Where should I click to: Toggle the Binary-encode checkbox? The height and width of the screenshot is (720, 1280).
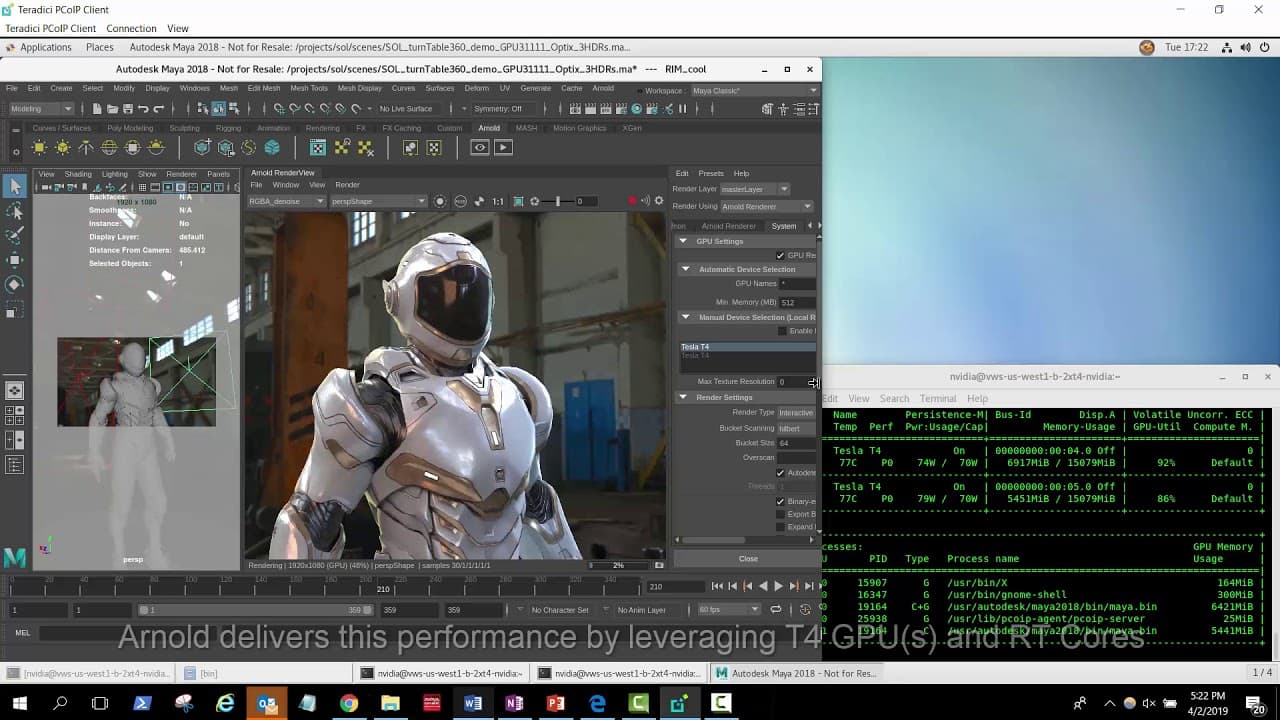pyautogui.click(x=781, y=501)
